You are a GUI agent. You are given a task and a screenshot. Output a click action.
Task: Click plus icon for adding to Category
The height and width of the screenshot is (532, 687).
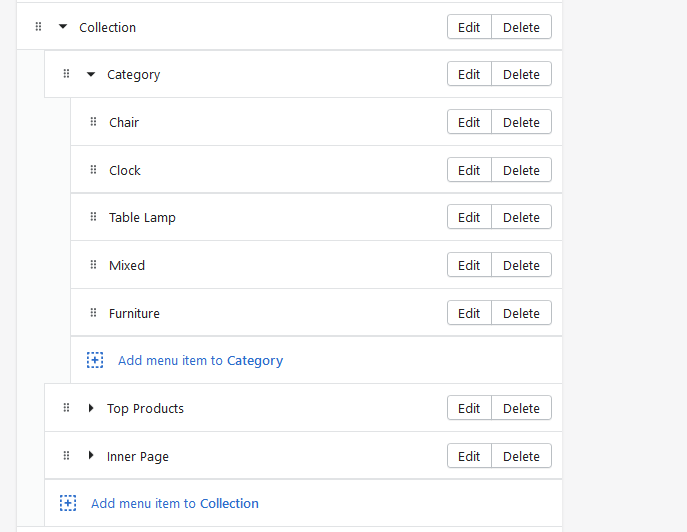pos(95,360)
